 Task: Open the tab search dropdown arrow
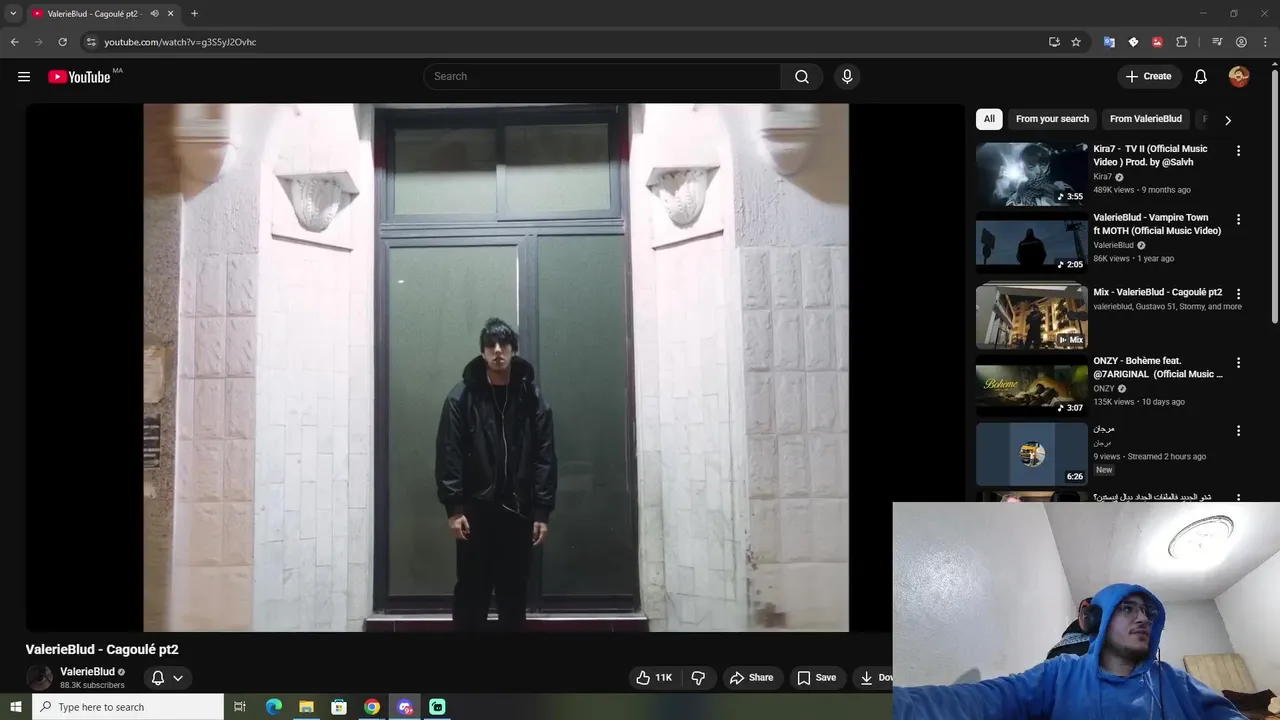[x=13, y=14]
